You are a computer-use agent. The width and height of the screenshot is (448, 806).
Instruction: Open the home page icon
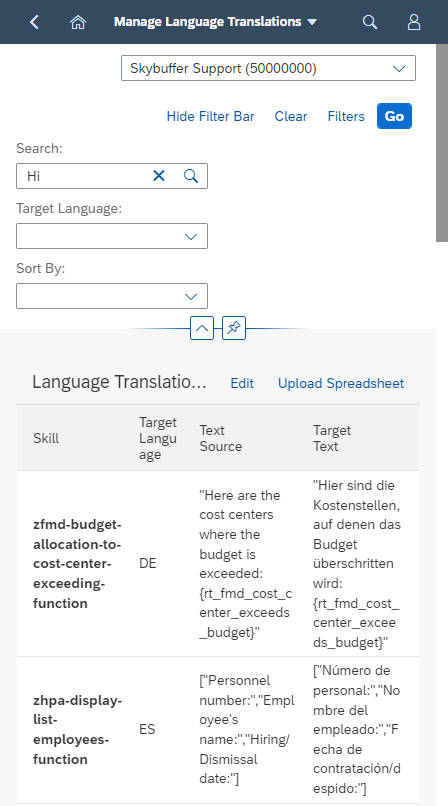click(78, 22)
